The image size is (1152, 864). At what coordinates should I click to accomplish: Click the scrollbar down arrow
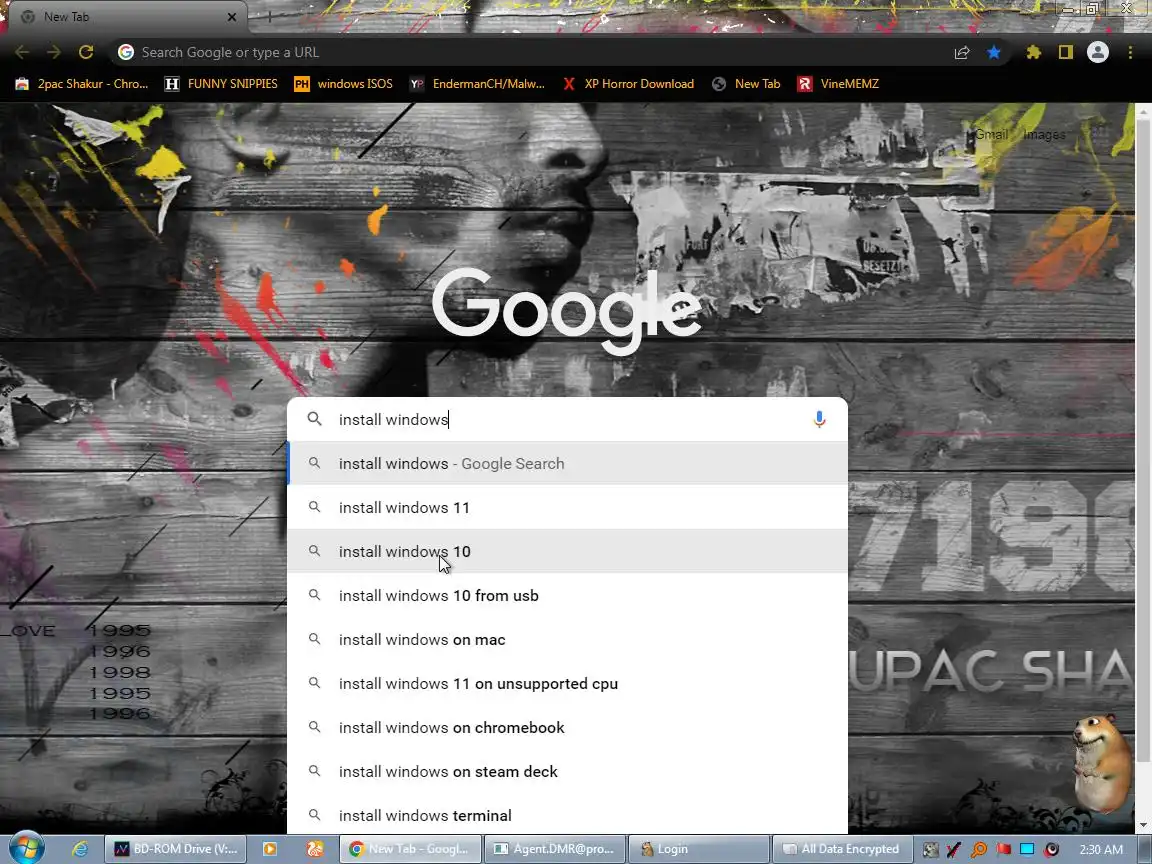pos(1142,826)
